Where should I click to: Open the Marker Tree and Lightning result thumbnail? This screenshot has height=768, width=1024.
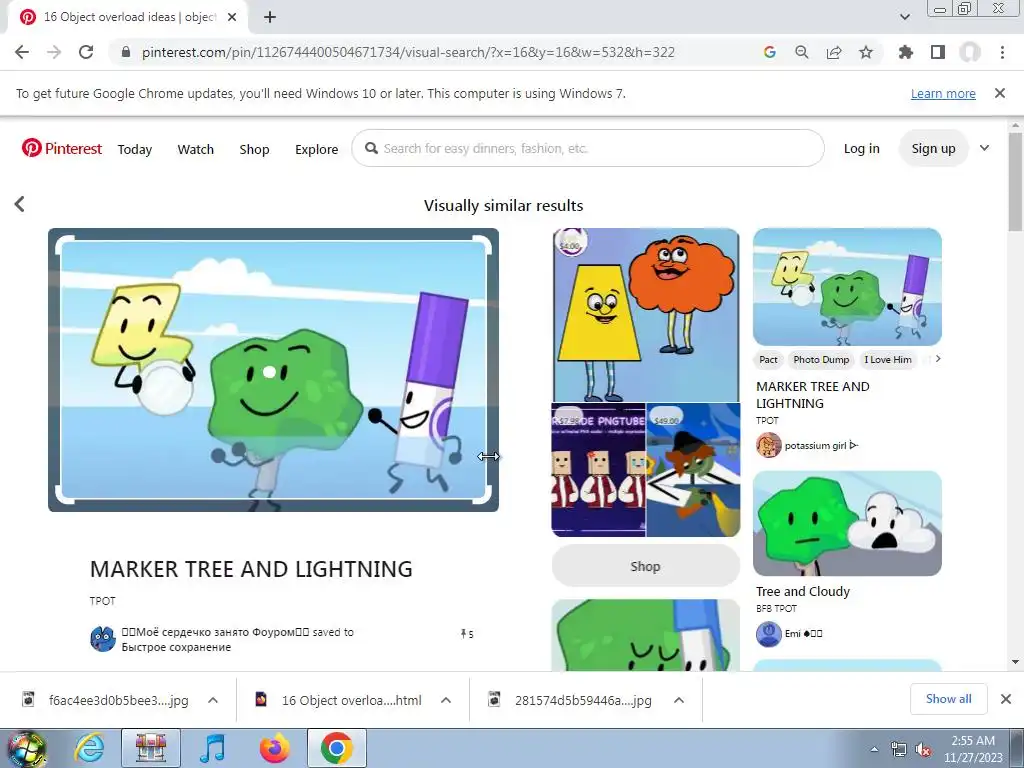pyautogui.click(x=847, y=287)
